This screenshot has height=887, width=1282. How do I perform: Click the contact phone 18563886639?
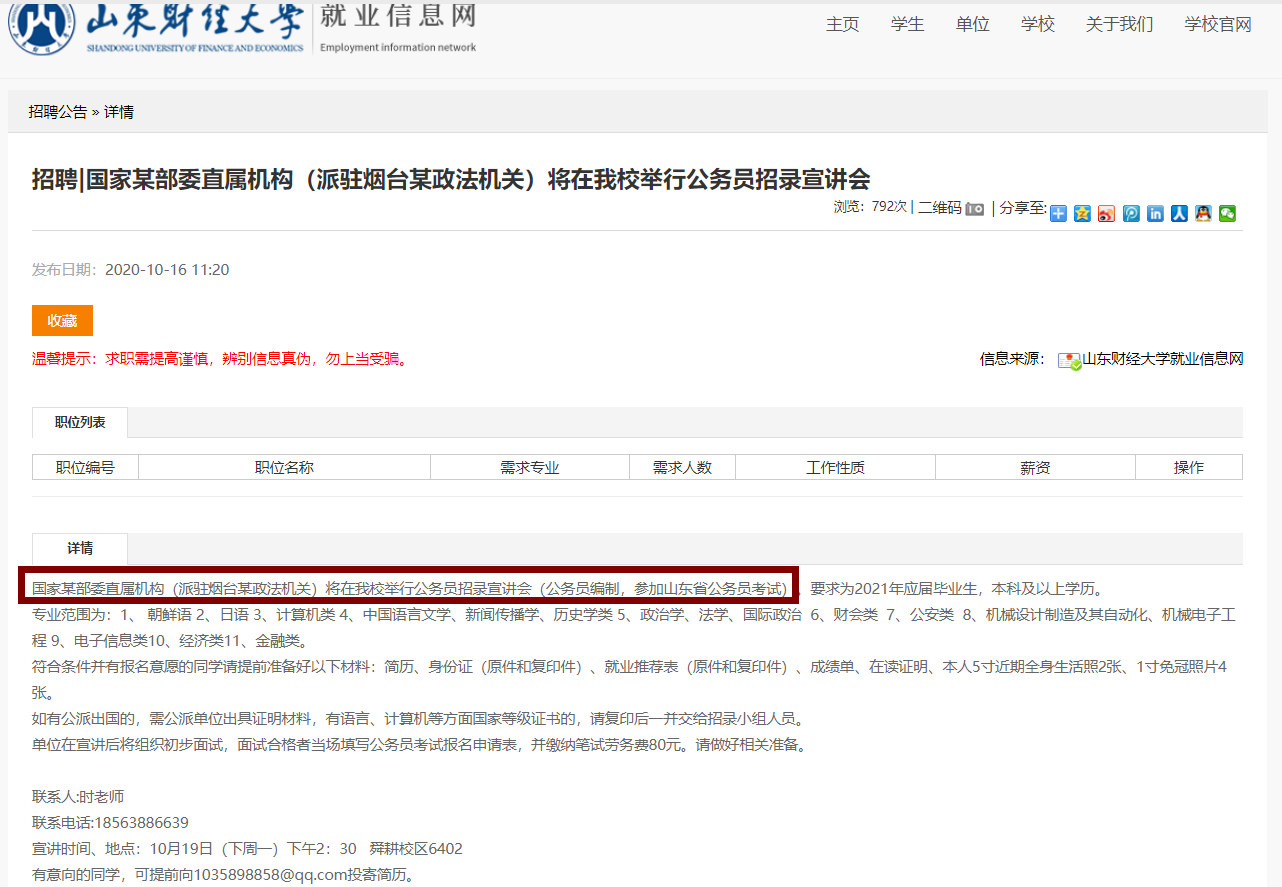coord(141,823)
